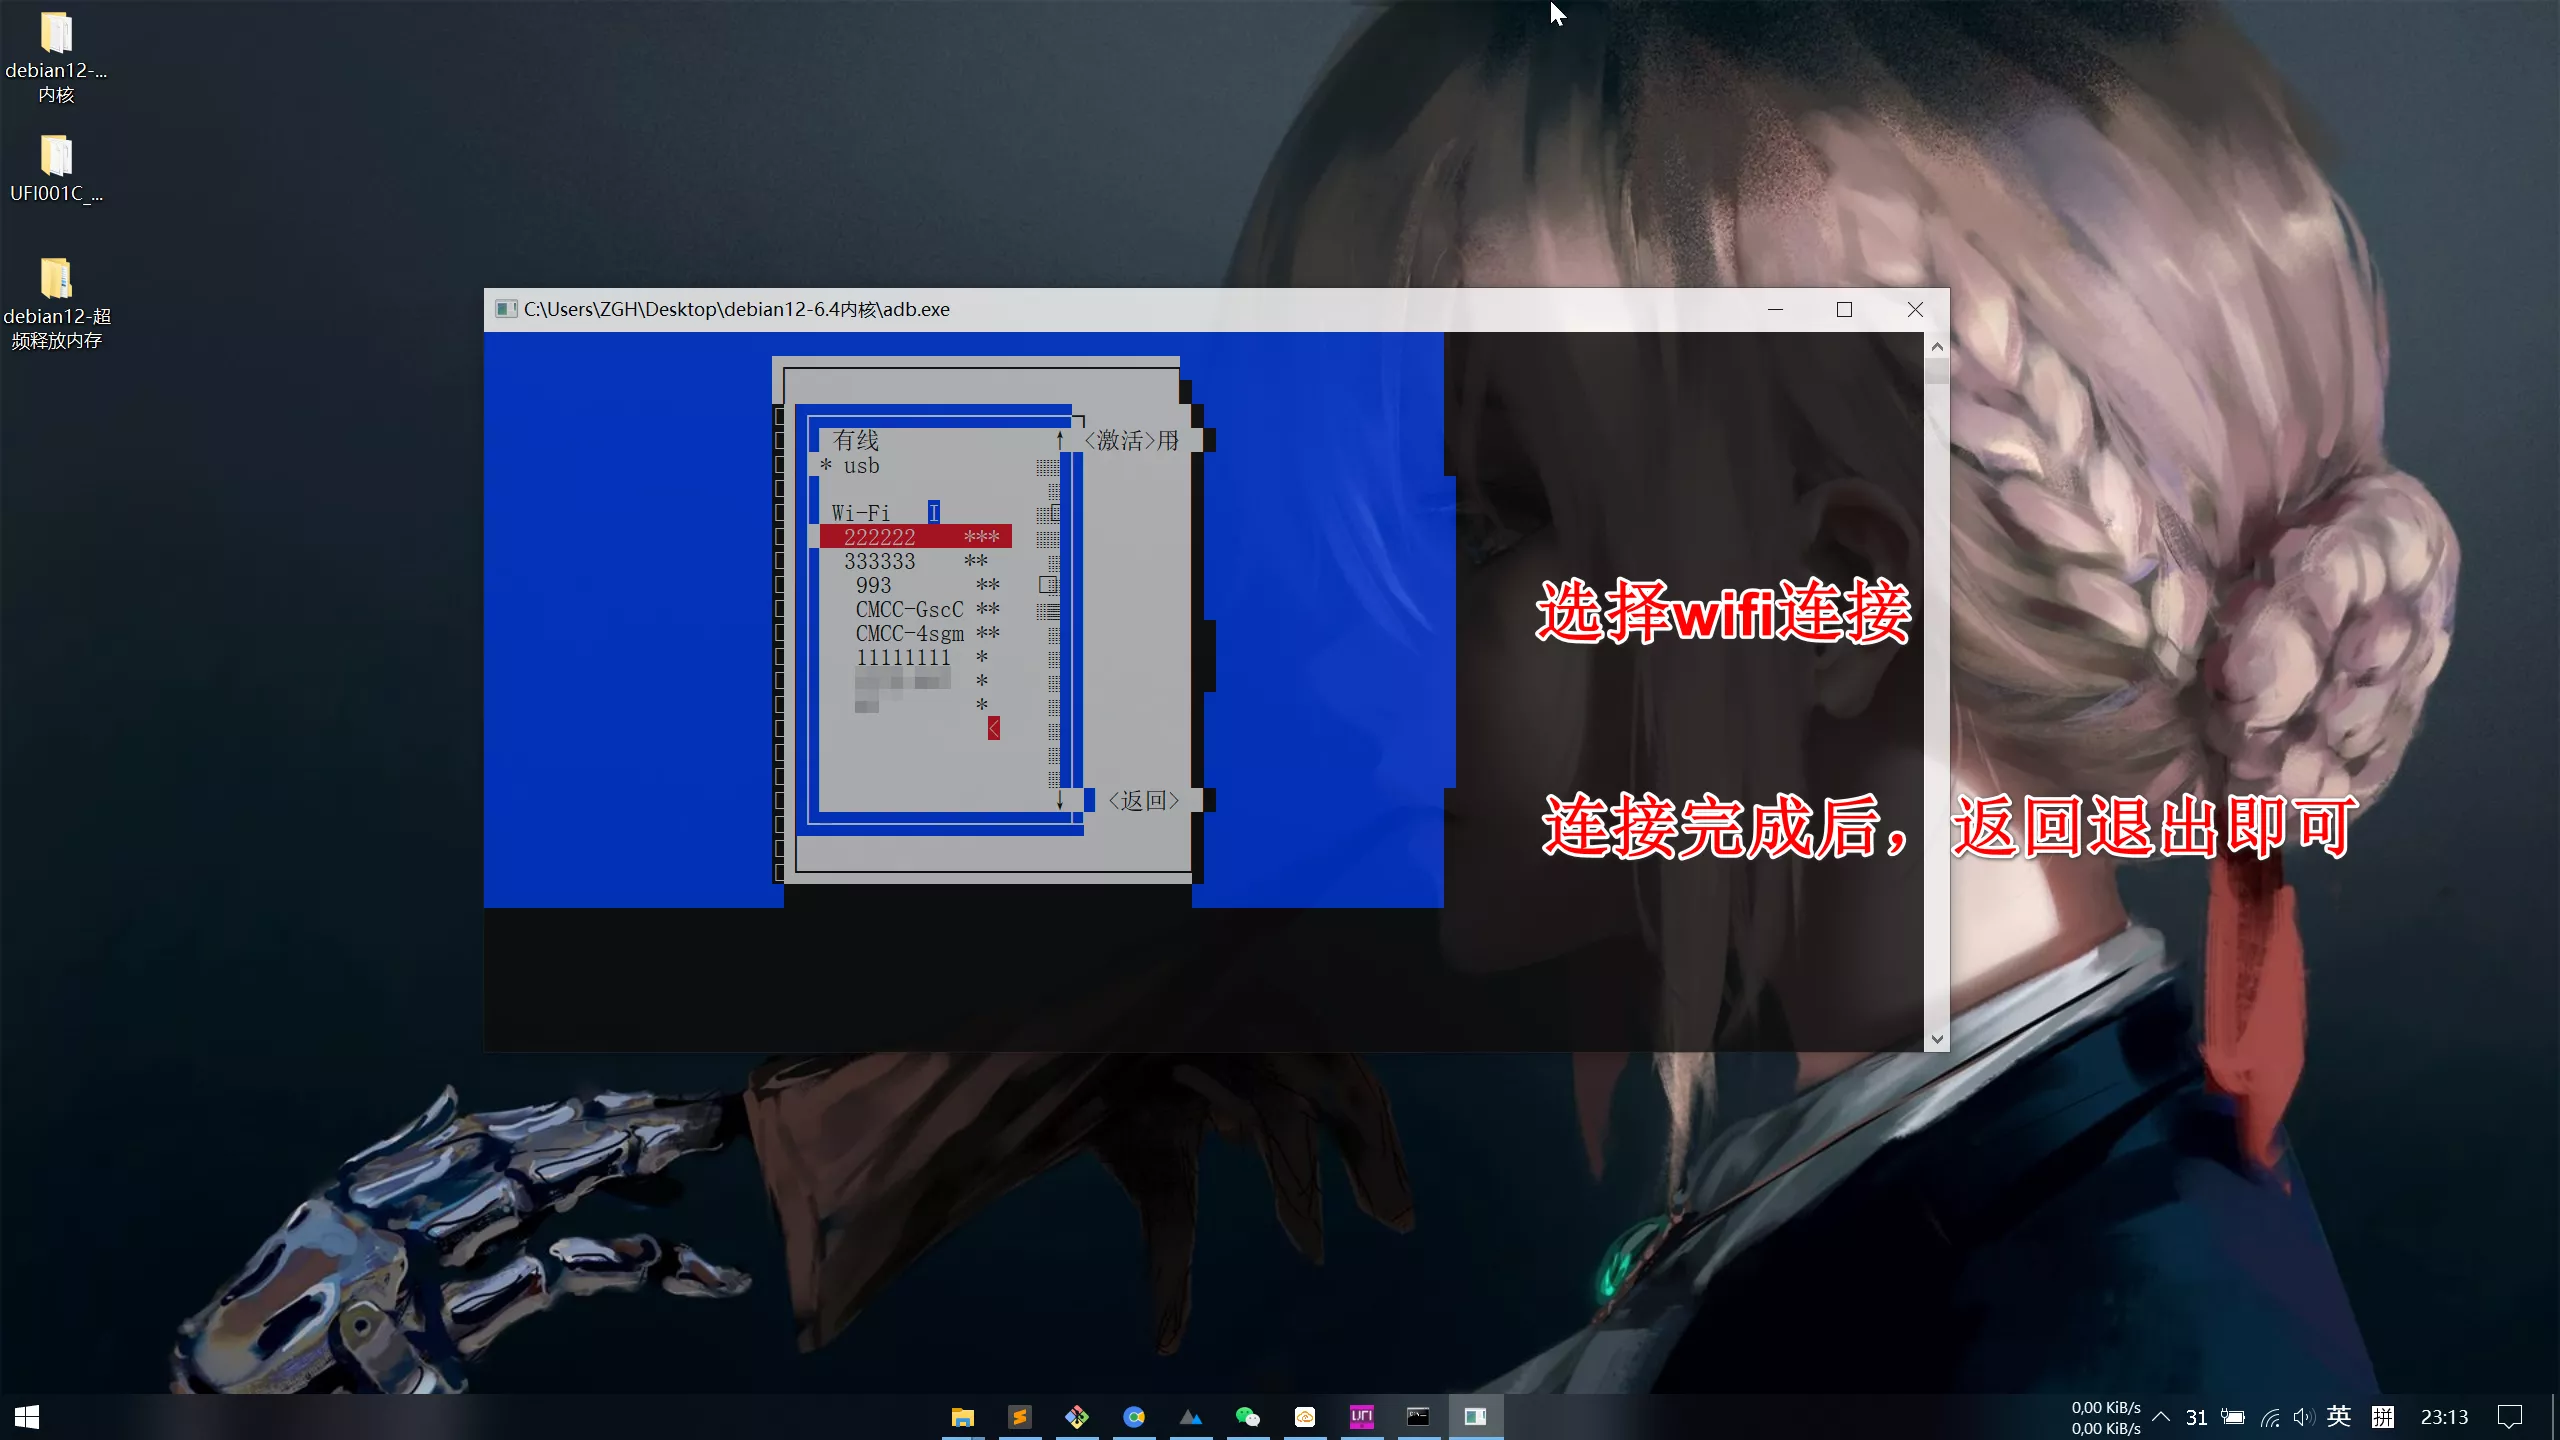Viewport: 2560px width, 1440px height.
Task: Open File Explorer from the taskbar
Action: pos(962,1417)
